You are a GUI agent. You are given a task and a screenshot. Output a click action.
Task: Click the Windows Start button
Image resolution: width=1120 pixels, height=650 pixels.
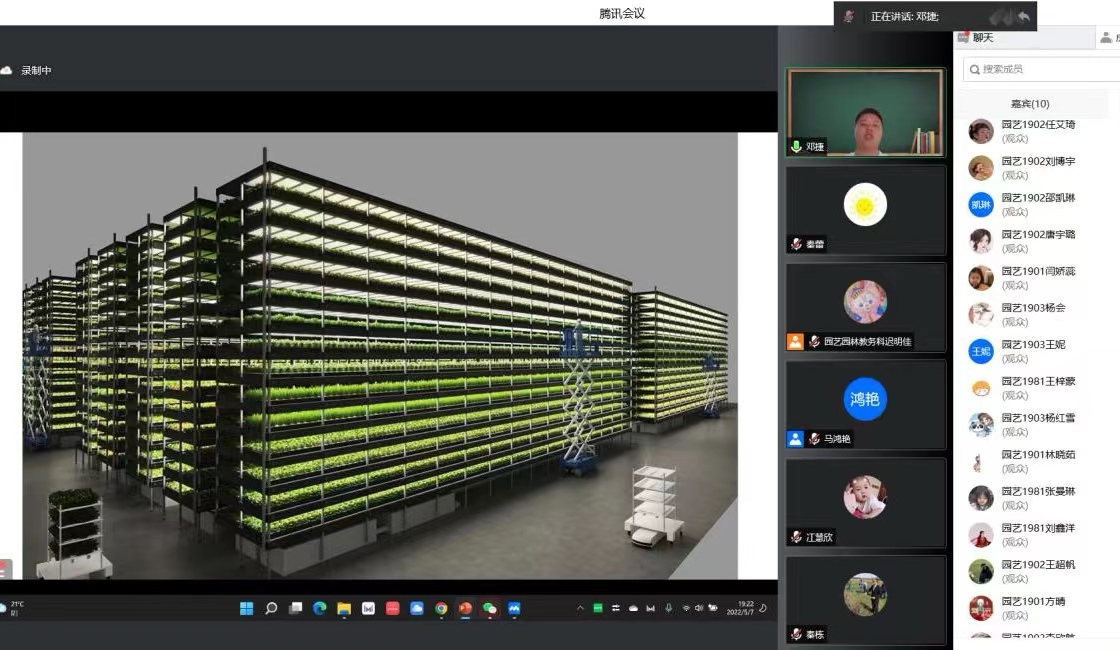click(x=246, y=608)
